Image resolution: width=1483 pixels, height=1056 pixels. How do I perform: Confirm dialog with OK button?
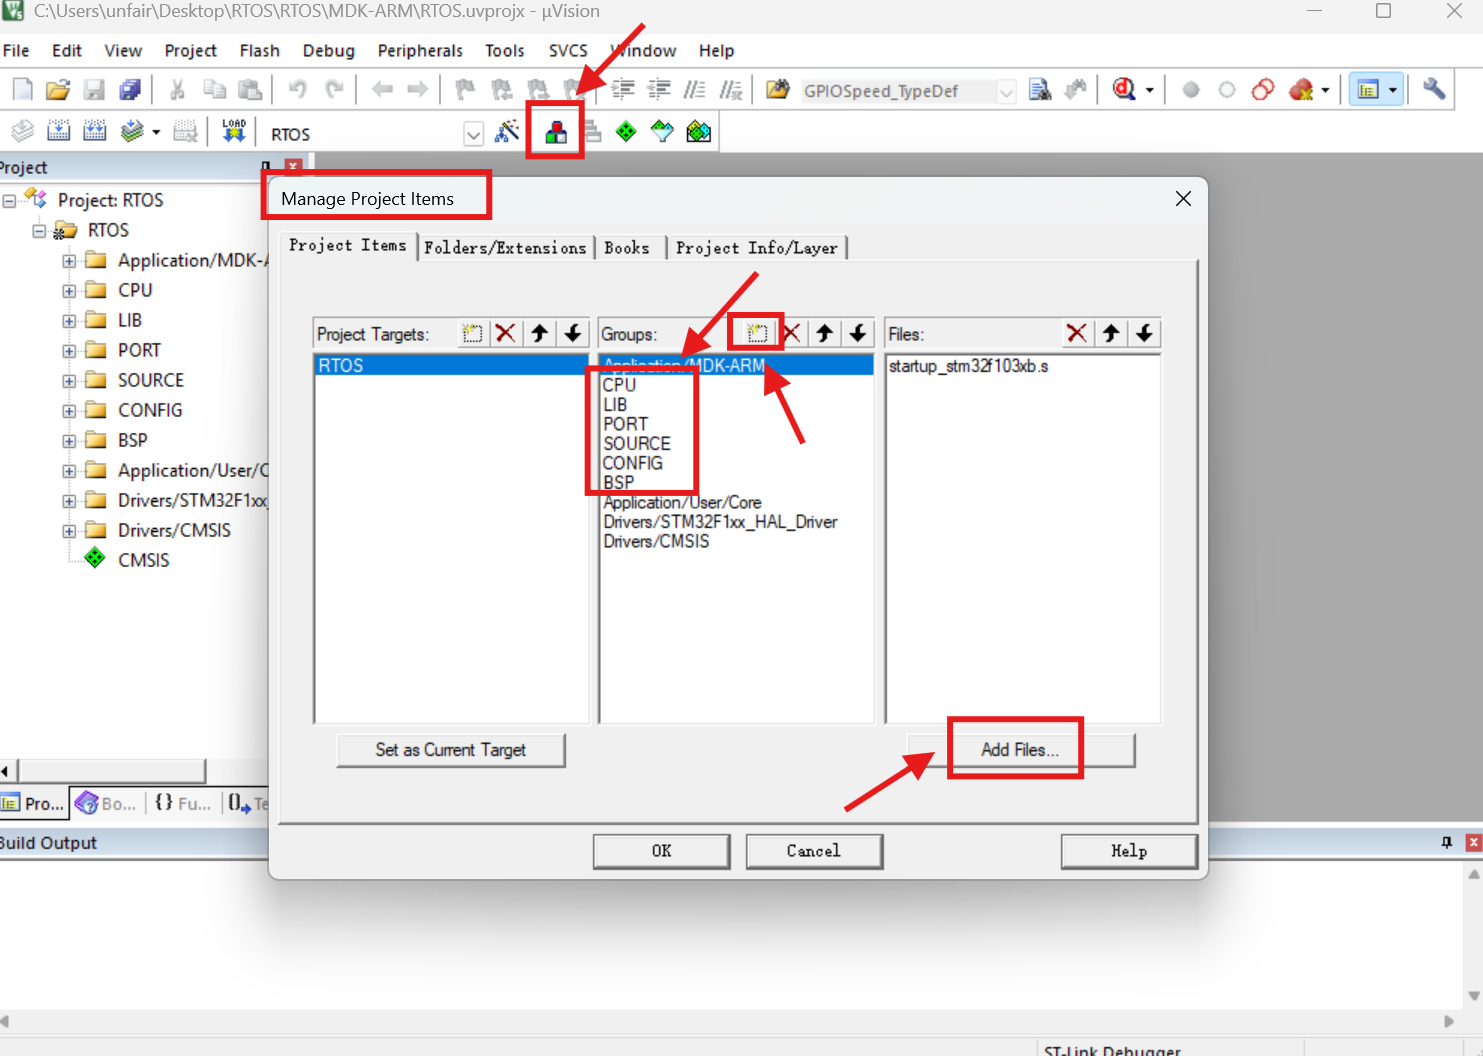tap(662, 851)
